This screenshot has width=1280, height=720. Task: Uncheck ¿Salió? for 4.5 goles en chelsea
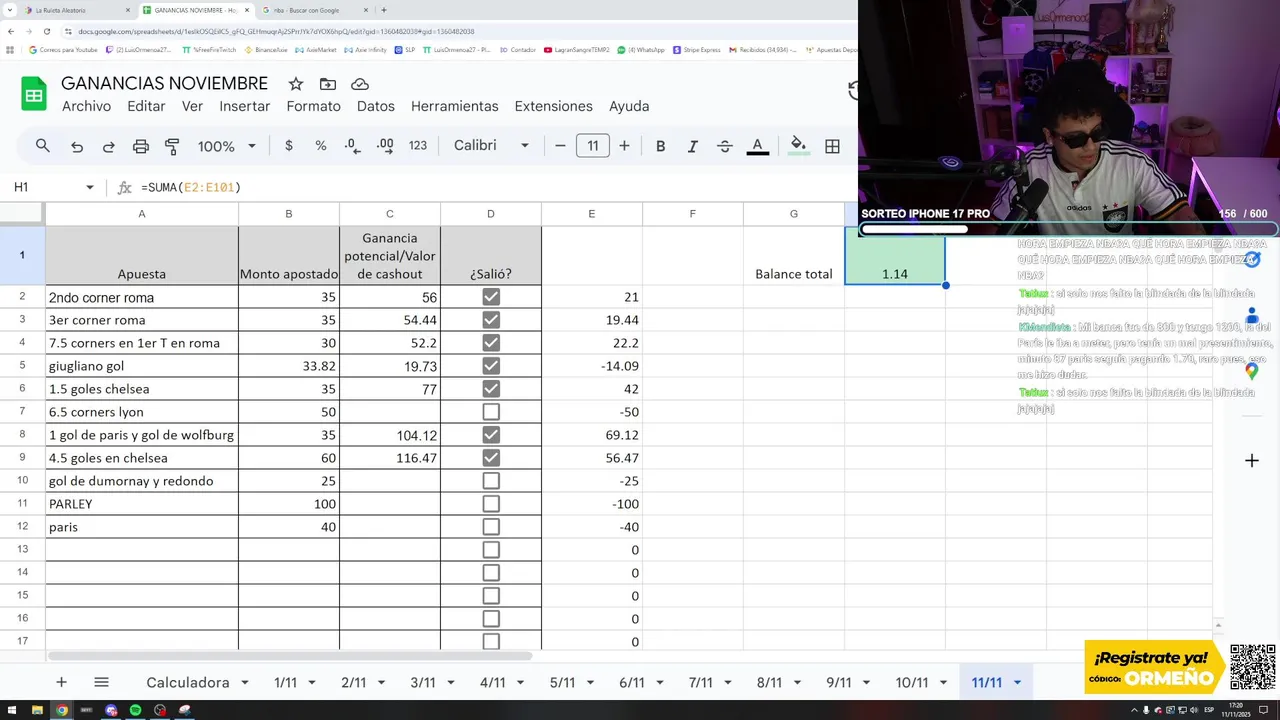(491, 458)
